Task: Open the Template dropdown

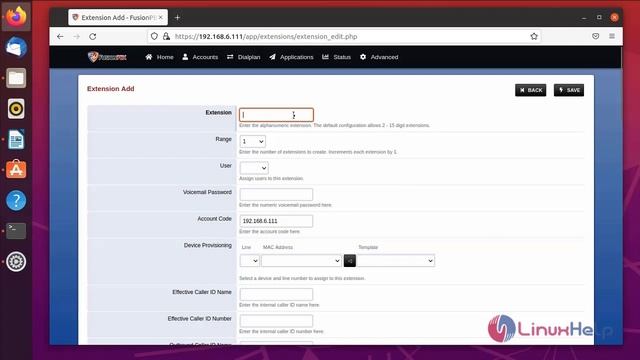Action: [396, 260]
